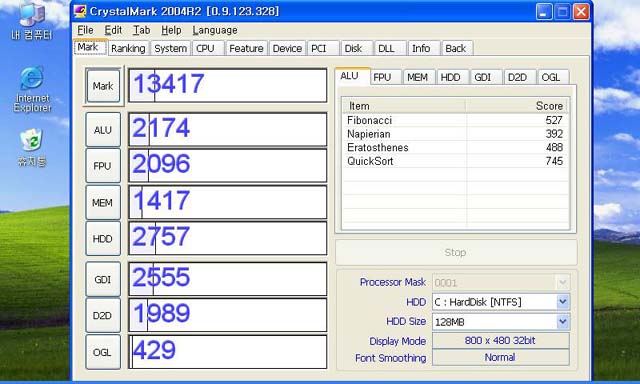This screenshot has width=640, height=384.
Task: Switch to the Mark tab
Action: pos(90,47)
